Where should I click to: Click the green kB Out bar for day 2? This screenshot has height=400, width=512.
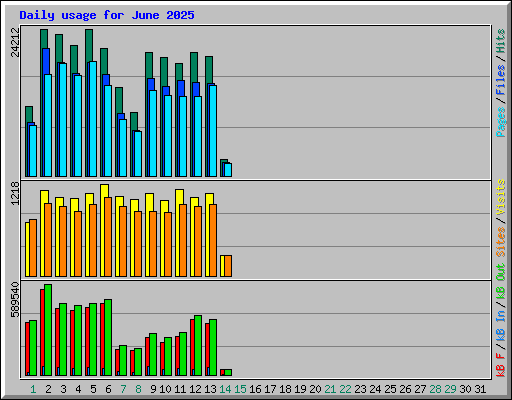(48, 330)
